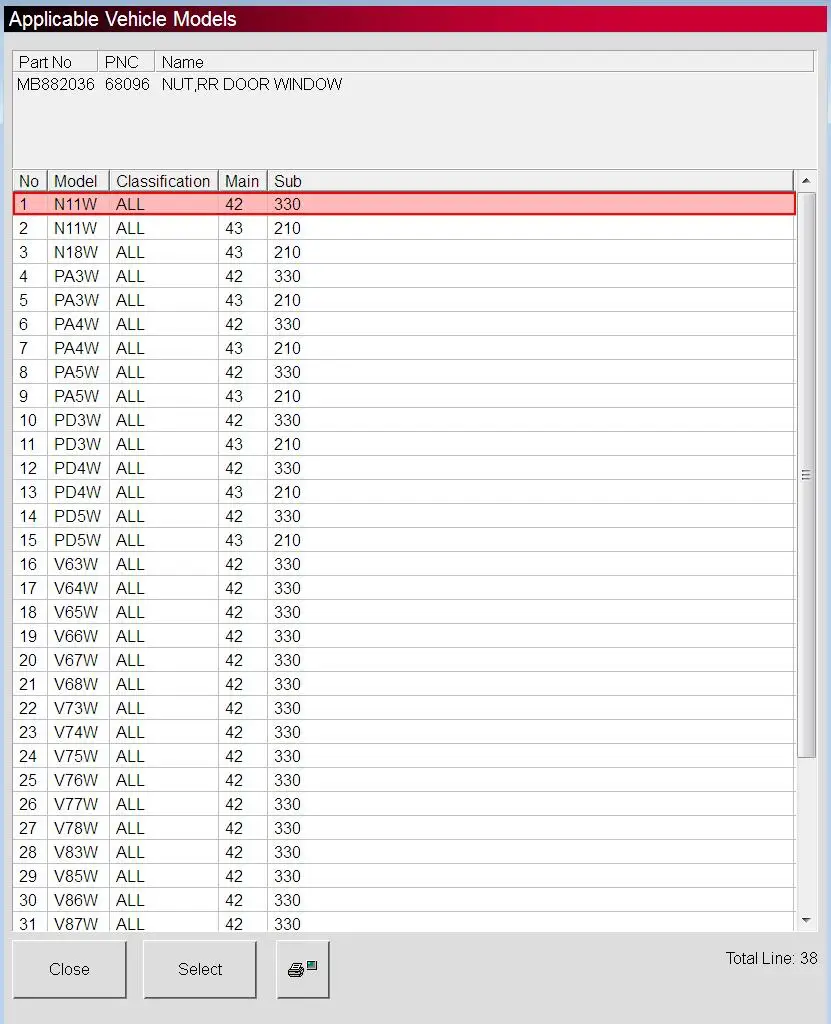Click the Main column header
Image resolution: width=831 pixels, height=1024 pixels.
tap(243, 181)
